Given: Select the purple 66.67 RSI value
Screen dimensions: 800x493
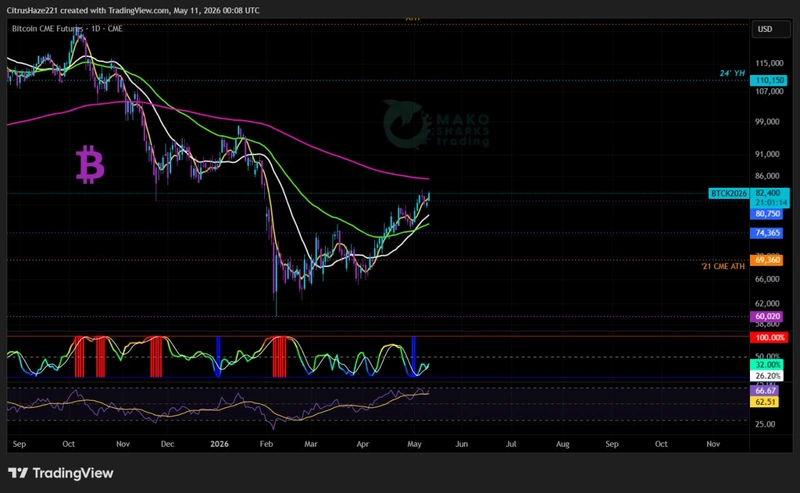Looking at the screenshot, I should (x=764, y=391).
